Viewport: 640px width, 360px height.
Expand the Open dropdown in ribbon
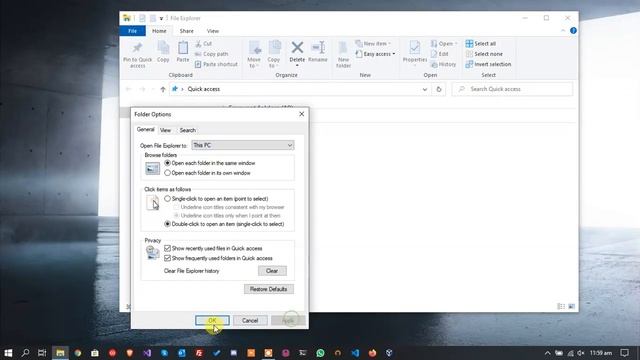click(456, 44)
